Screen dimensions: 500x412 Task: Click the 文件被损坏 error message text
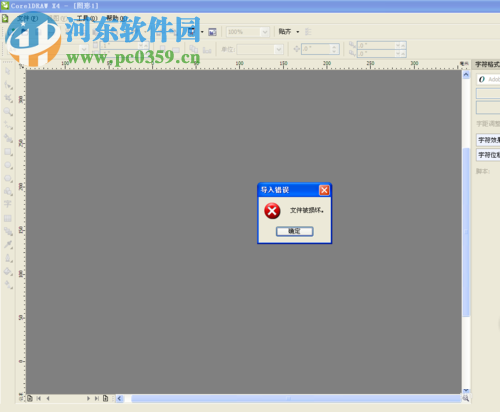pyautogui.click(x=307, y=210)
